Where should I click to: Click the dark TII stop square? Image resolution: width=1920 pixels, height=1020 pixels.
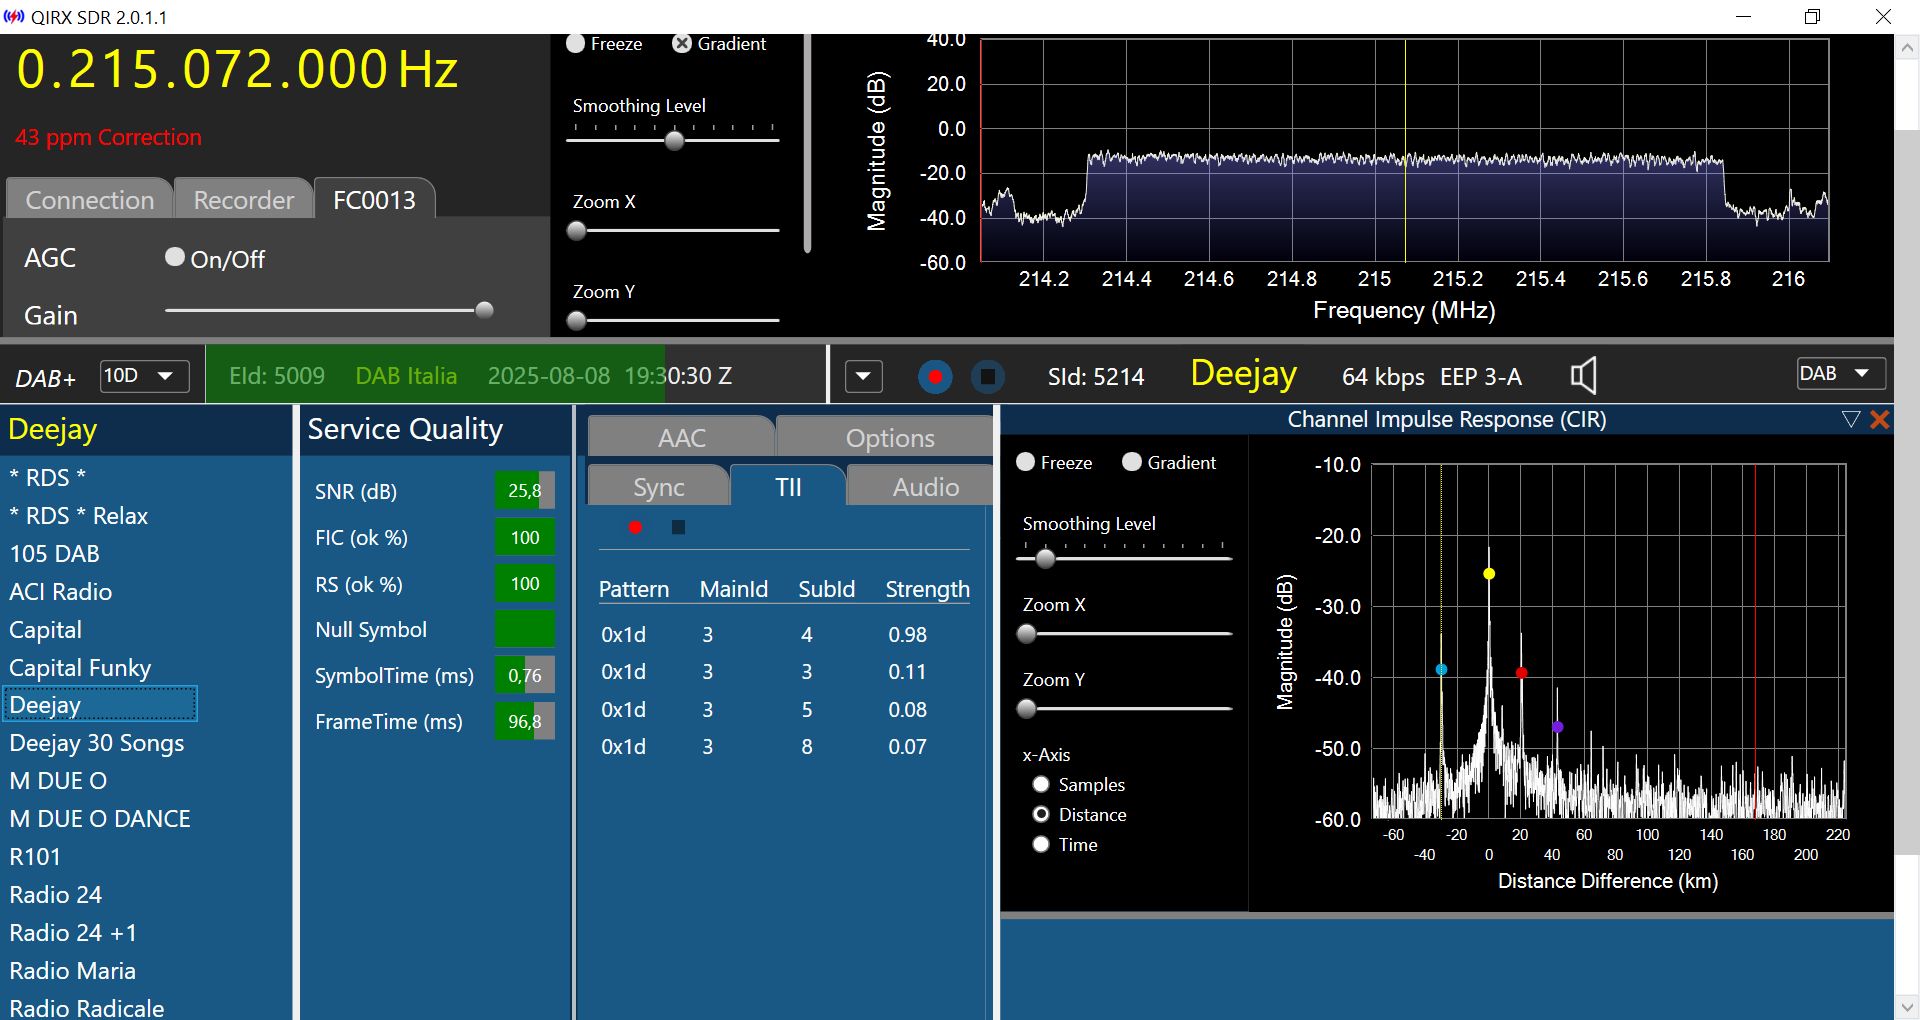678,527
